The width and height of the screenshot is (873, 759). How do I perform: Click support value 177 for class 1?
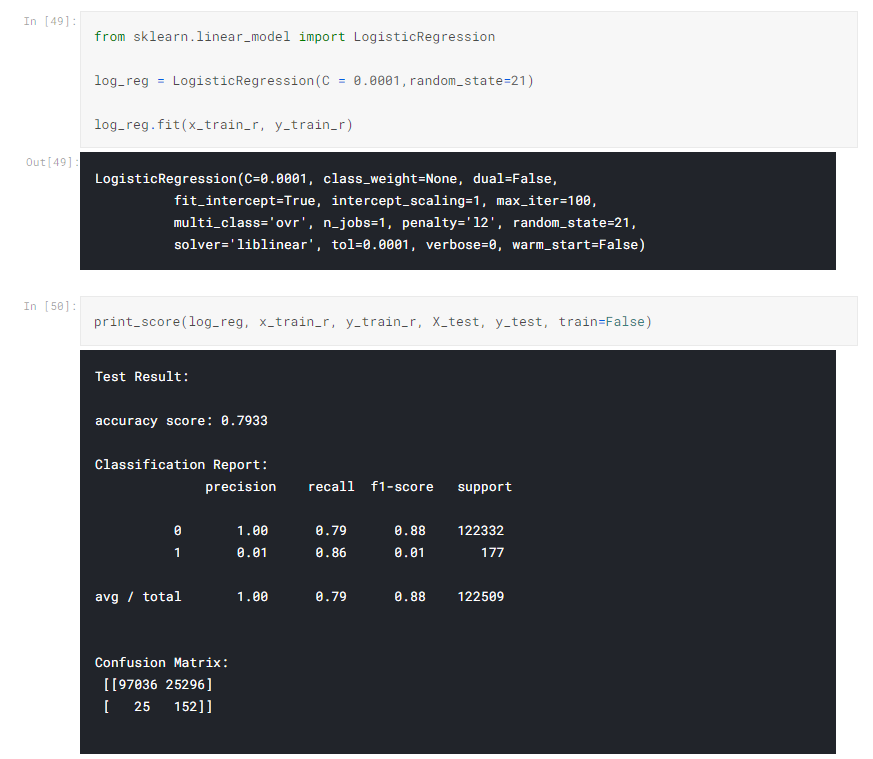coord(492,553)
